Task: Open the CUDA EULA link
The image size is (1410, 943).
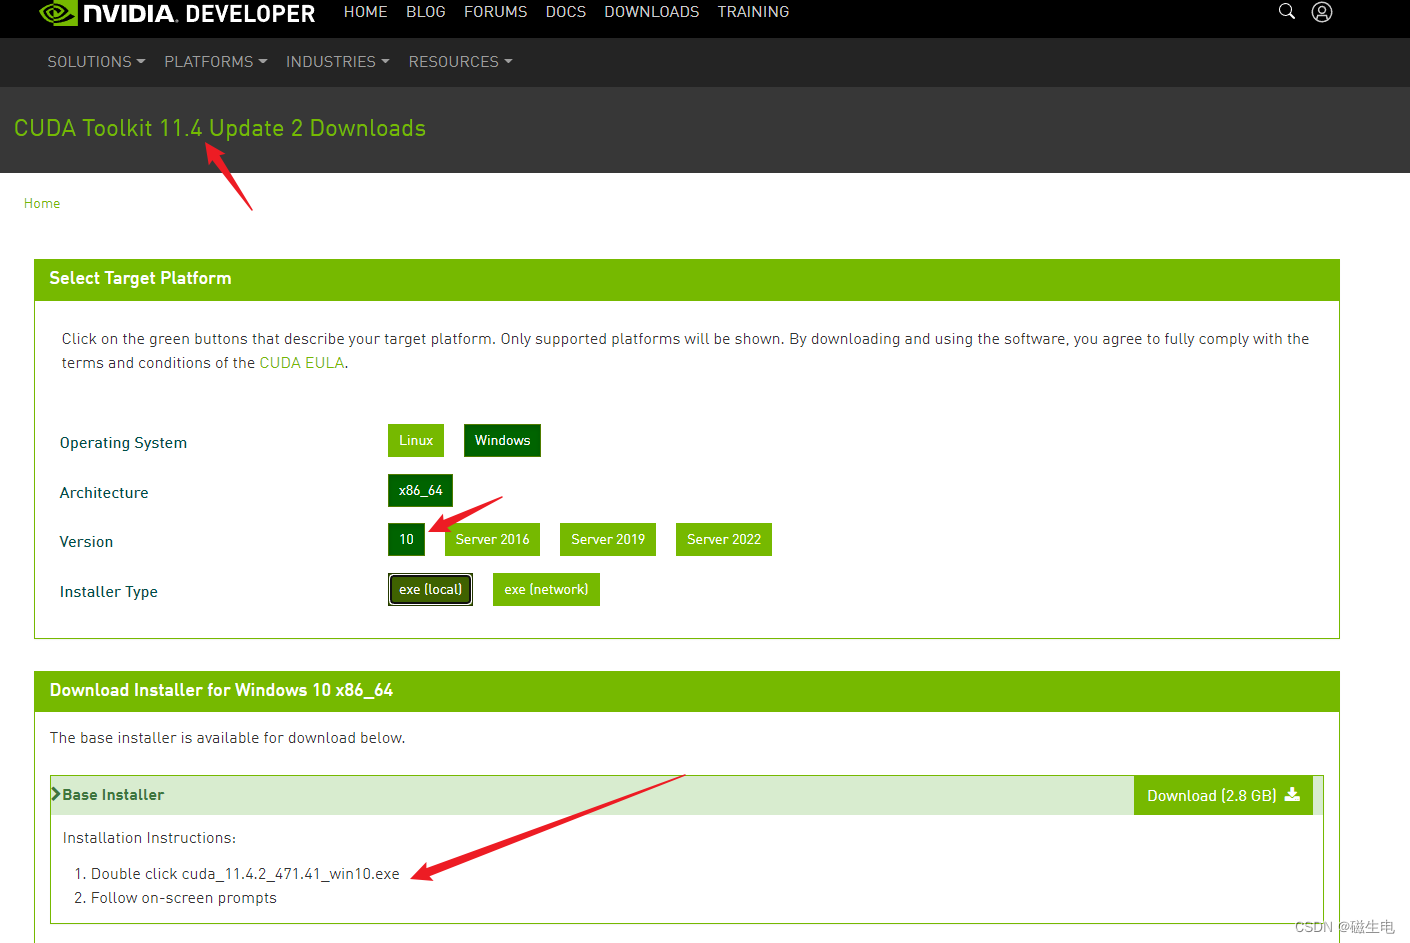Action: click(302, 363)
